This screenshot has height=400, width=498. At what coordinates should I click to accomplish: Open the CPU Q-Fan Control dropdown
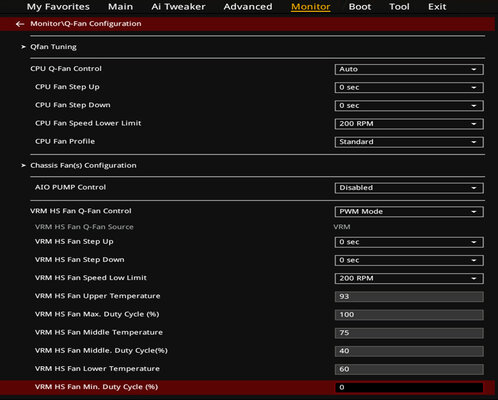[409, 69]
